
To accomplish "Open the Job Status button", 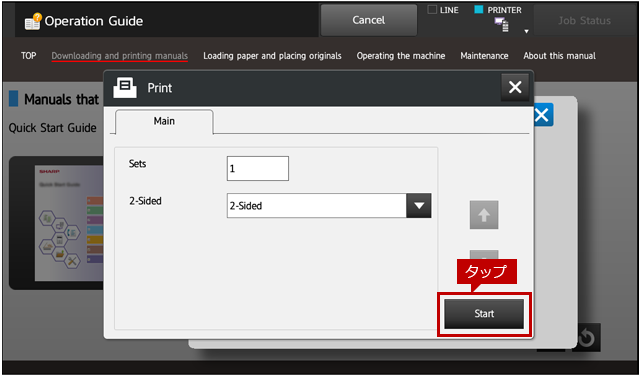I will (584, 20).
